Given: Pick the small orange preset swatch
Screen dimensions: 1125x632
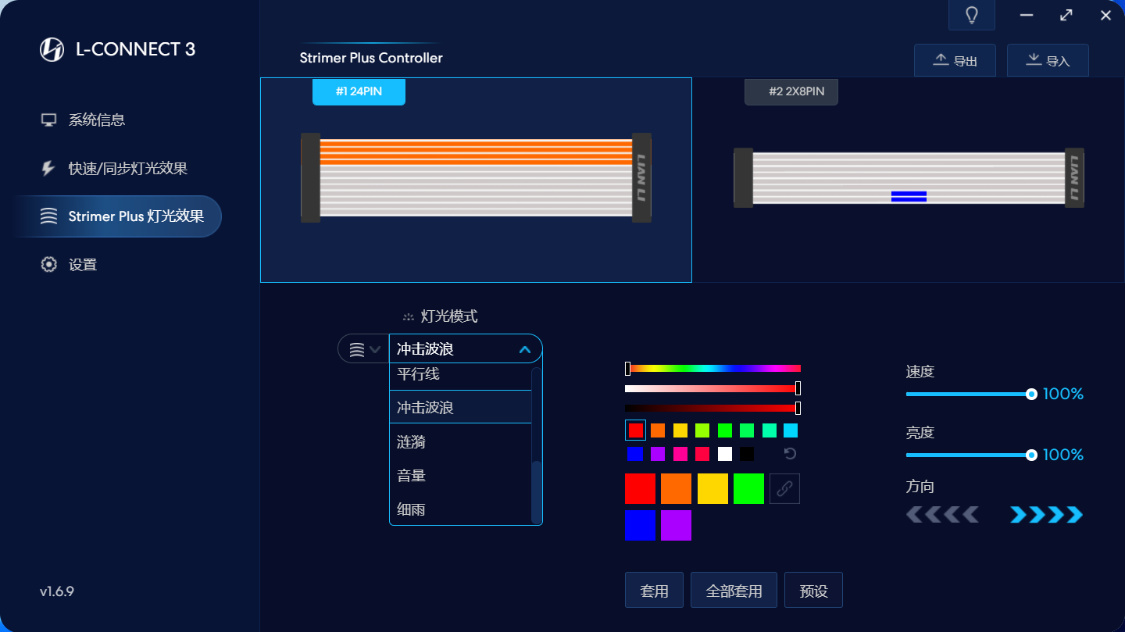Looking at the screenshot, I should 658,430.
